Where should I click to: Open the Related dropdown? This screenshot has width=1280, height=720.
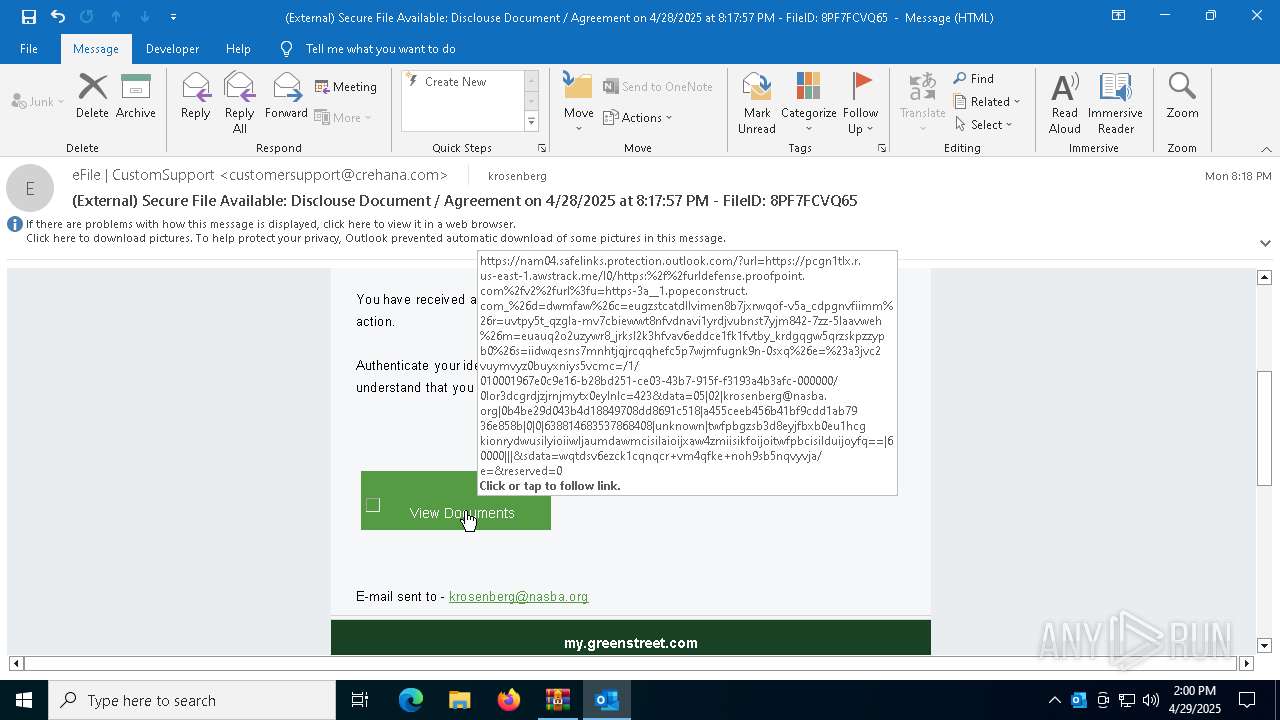[x=987, y=102]
